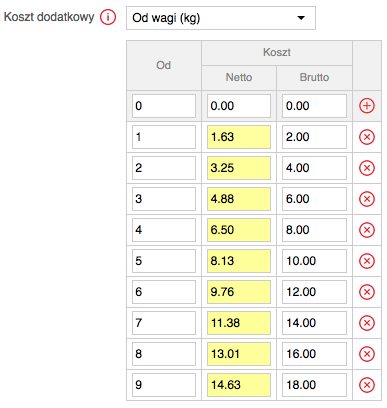This screenshot has width=387, height=408.
Task: Delete the row starting from 6 kg
Action: [367, 292]
